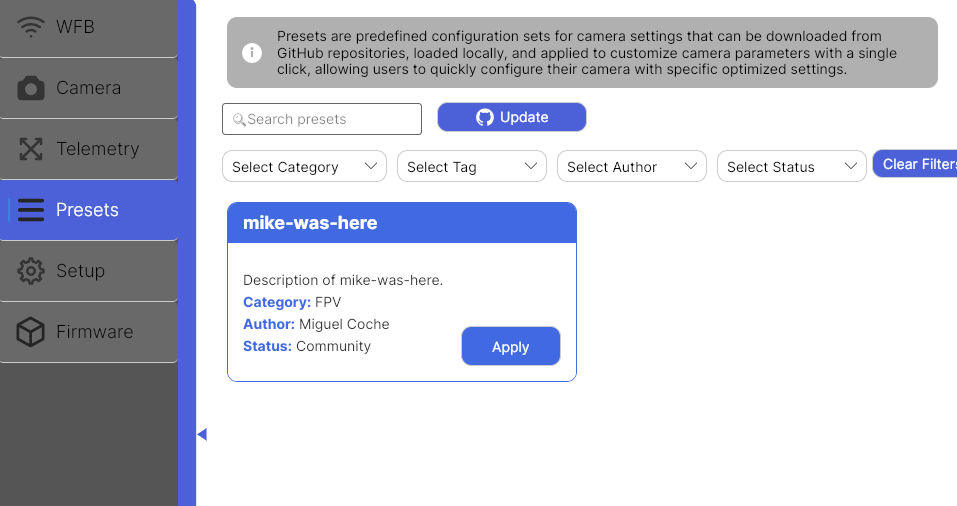Open the Select Author dropdown
Image resolution: width=957 pixels, height=506 pixels.
[x=632, y=166]
